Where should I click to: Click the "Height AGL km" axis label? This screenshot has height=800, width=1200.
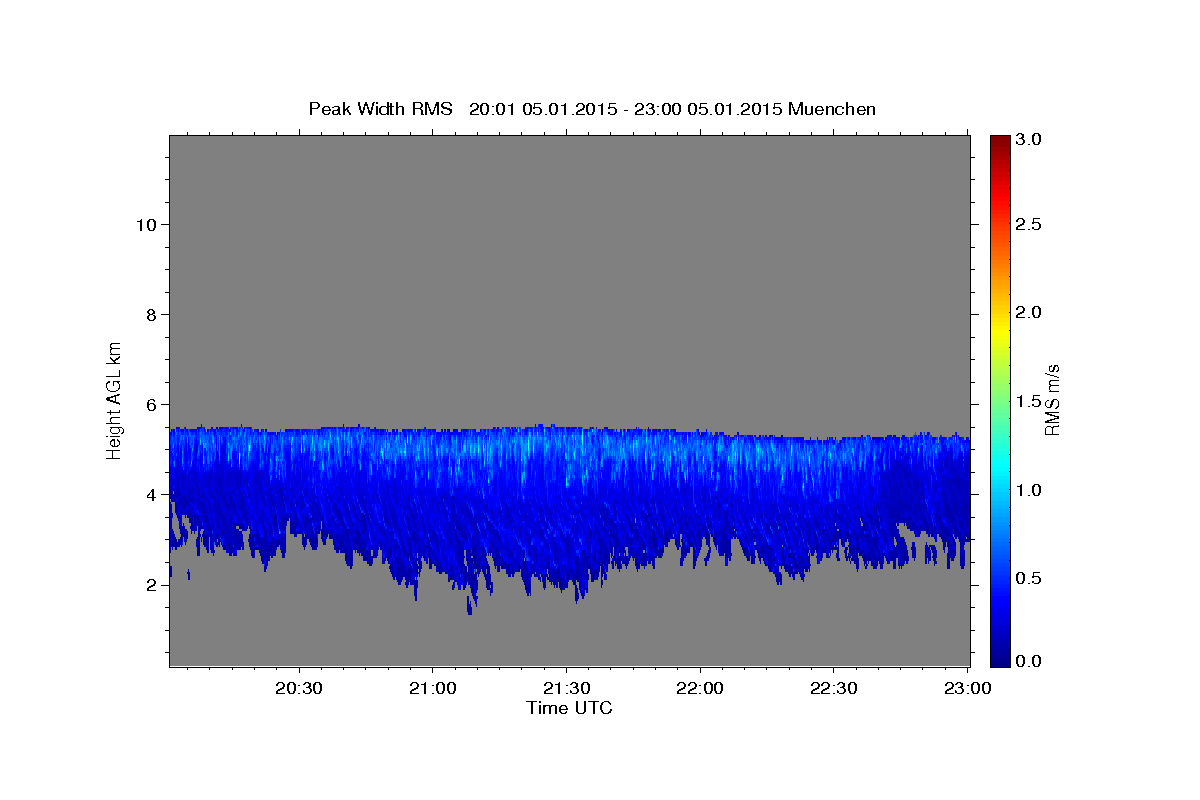coord(114,399)
